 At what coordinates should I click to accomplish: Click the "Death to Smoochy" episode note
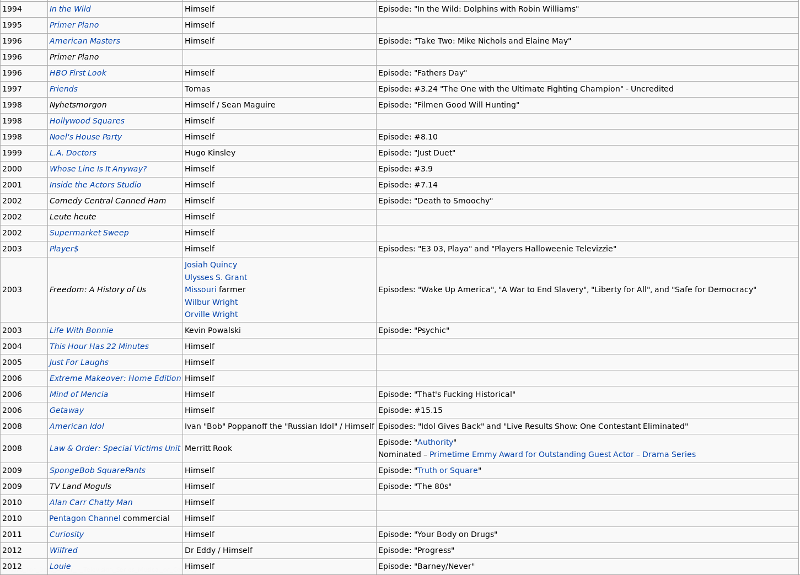coord(436,201)
